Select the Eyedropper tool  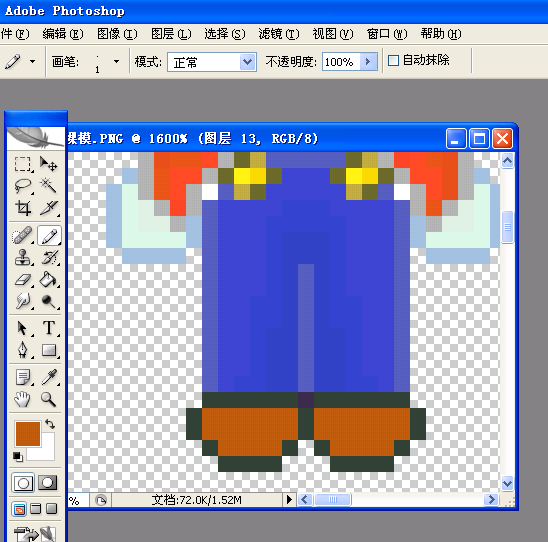pyautogui.click(x=49, y=377)
